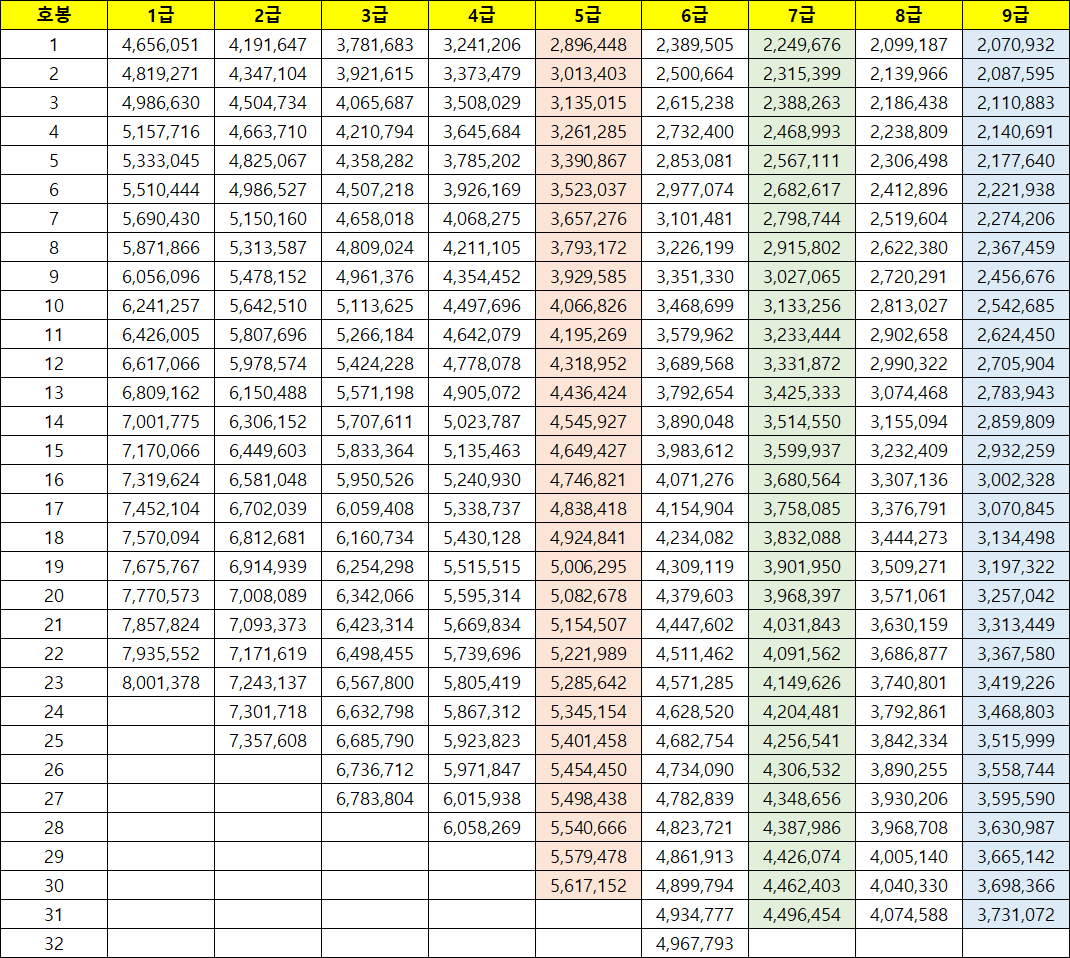The width and height of the screenshot is (1070, 958).
Task: Select the 4급 column header
Action: [482, 15]
